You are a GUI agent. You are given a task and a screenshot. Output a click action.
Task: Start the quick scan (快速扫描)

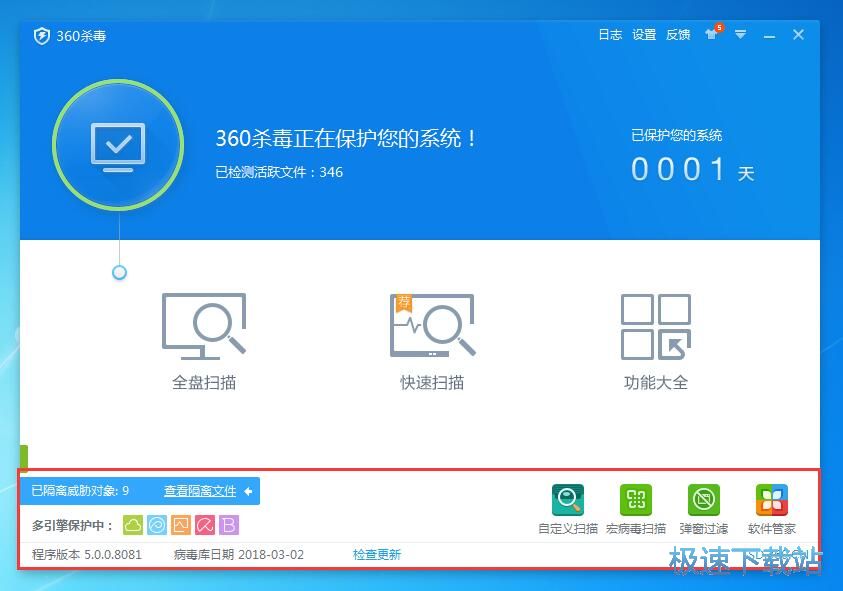point(432,342)
